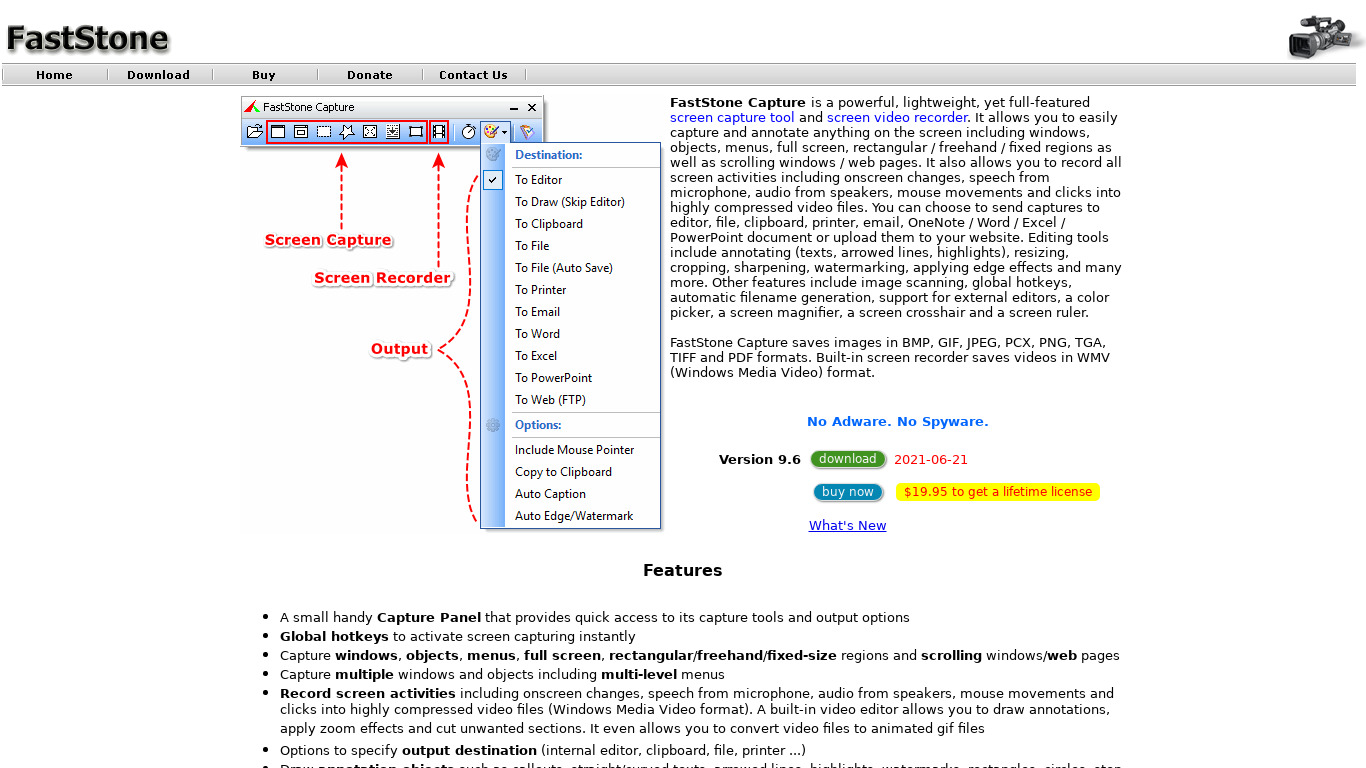Select To Excel destination
This screenshot has width=1366, height=768.
536,356
